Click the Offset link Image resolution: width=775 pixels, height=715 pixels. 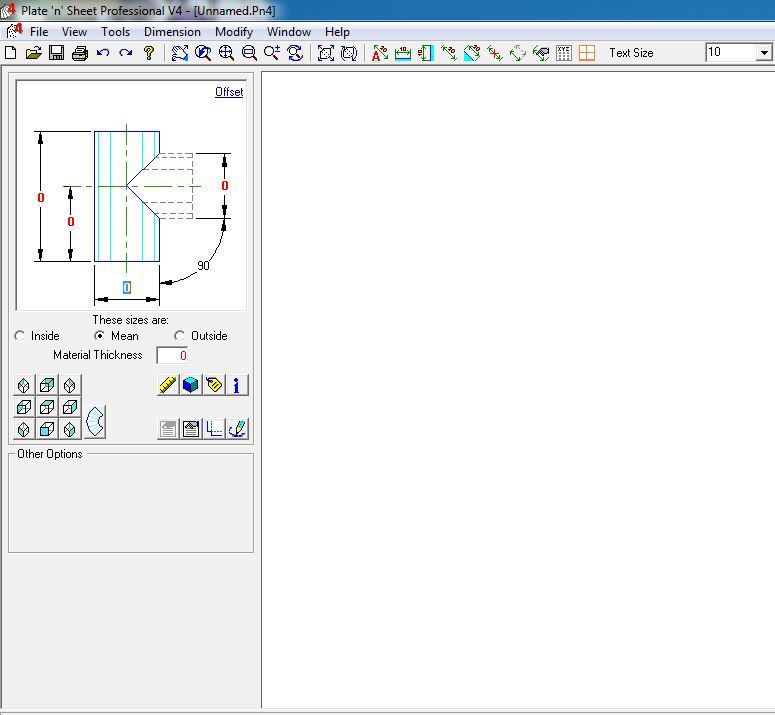pos(229,92)
